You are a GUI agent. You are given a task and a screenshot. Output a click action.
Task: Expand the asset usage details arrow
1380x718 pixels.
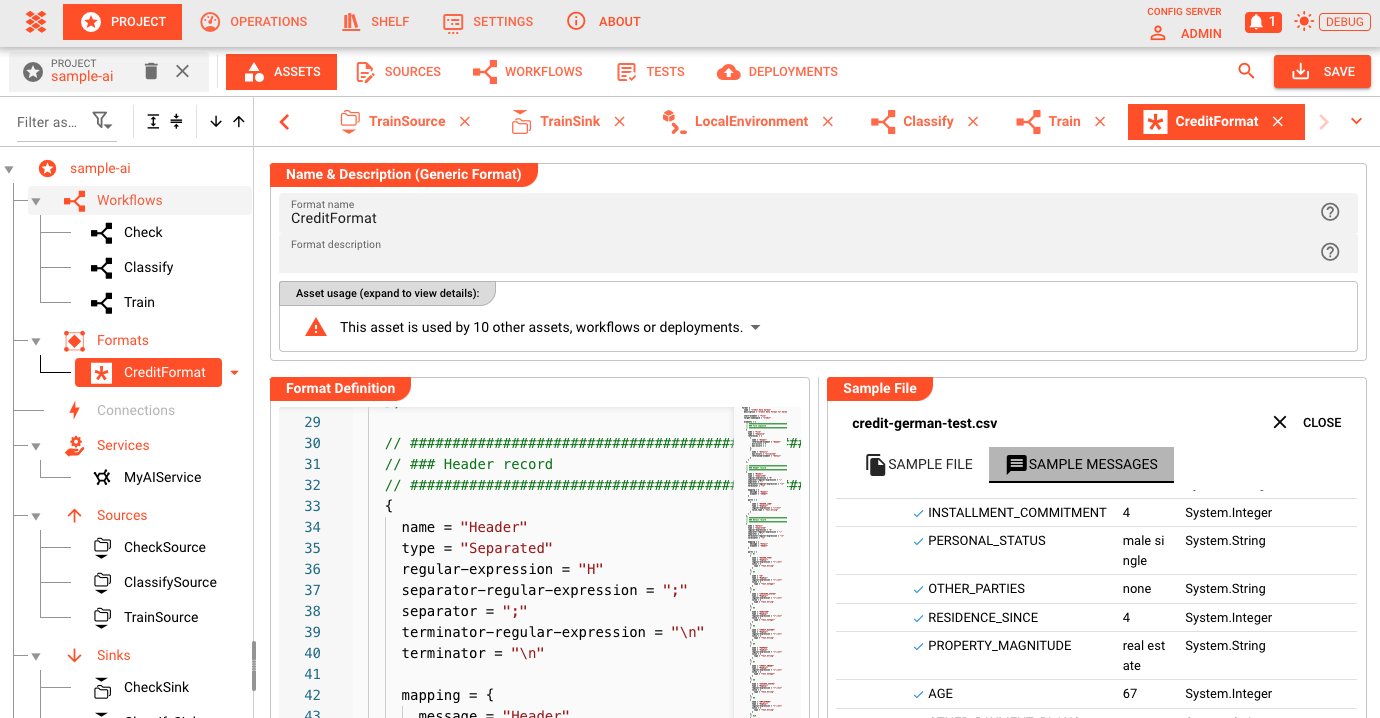click(x=755, y=328)
